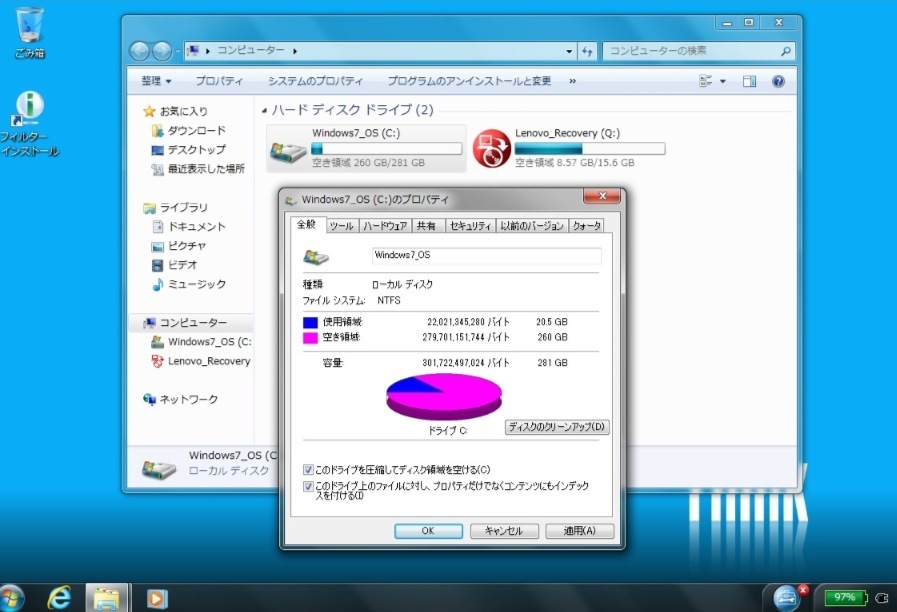Click プロパティ in Explorer toolbar

pyautogui.click(x=220, y=81)
